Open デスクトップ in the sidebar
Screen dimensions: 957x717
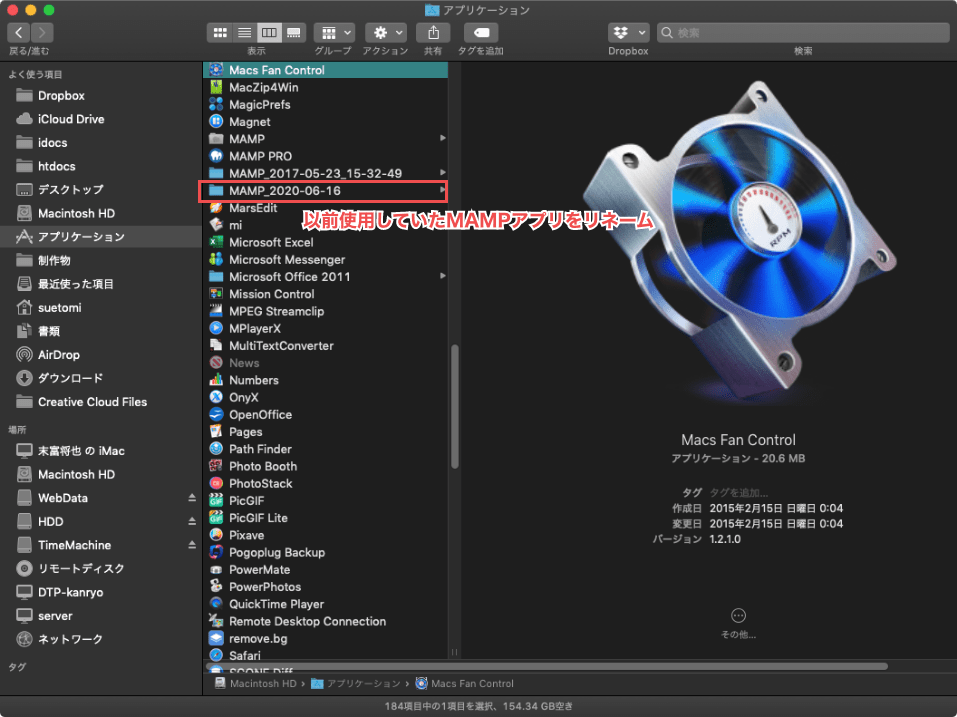pos(70,190)
